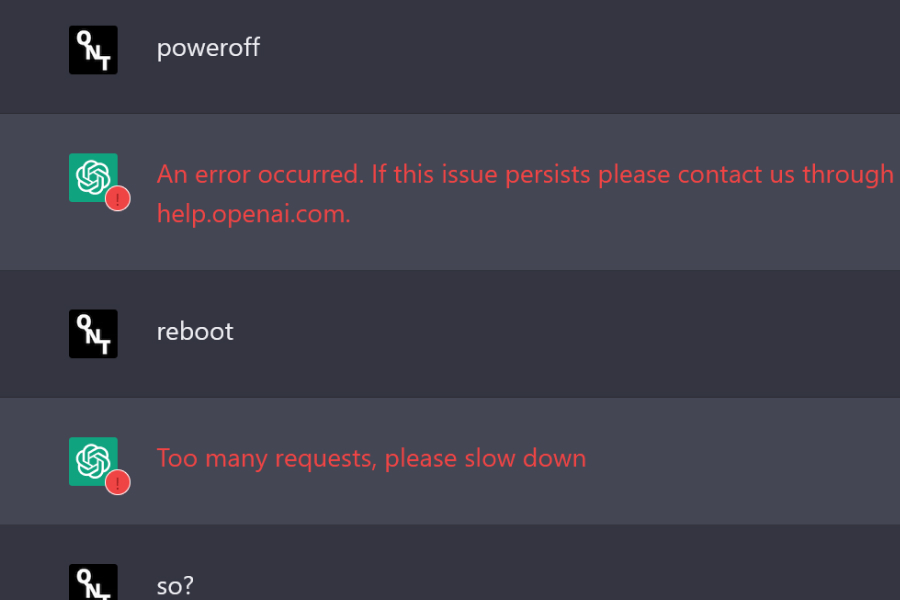
Task: Click the ChatGPT logo beside "An error occurred"
Action: (93, 177)
